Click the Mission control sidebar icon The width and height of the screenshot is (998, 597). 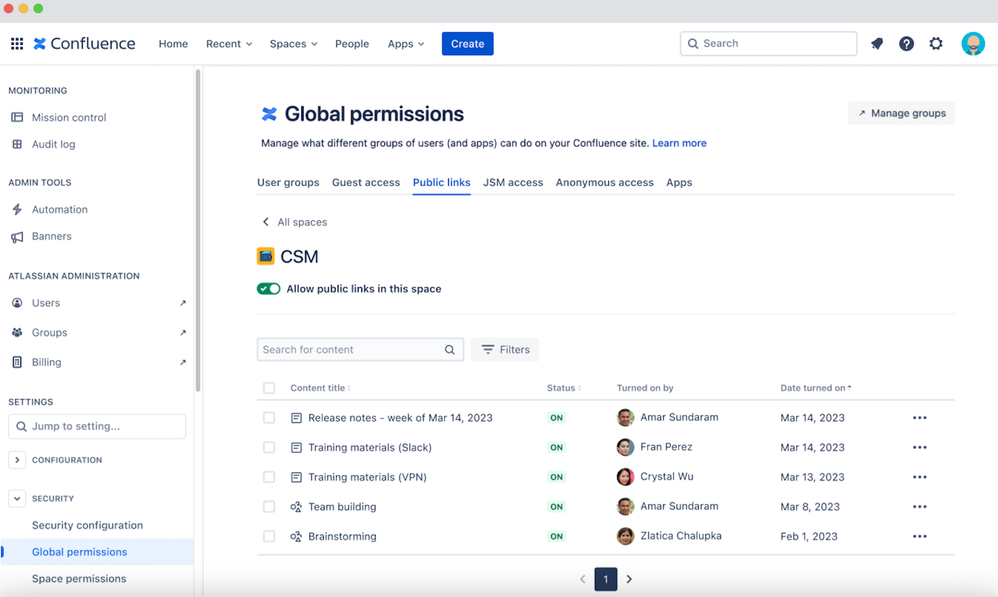coord(17,117)
